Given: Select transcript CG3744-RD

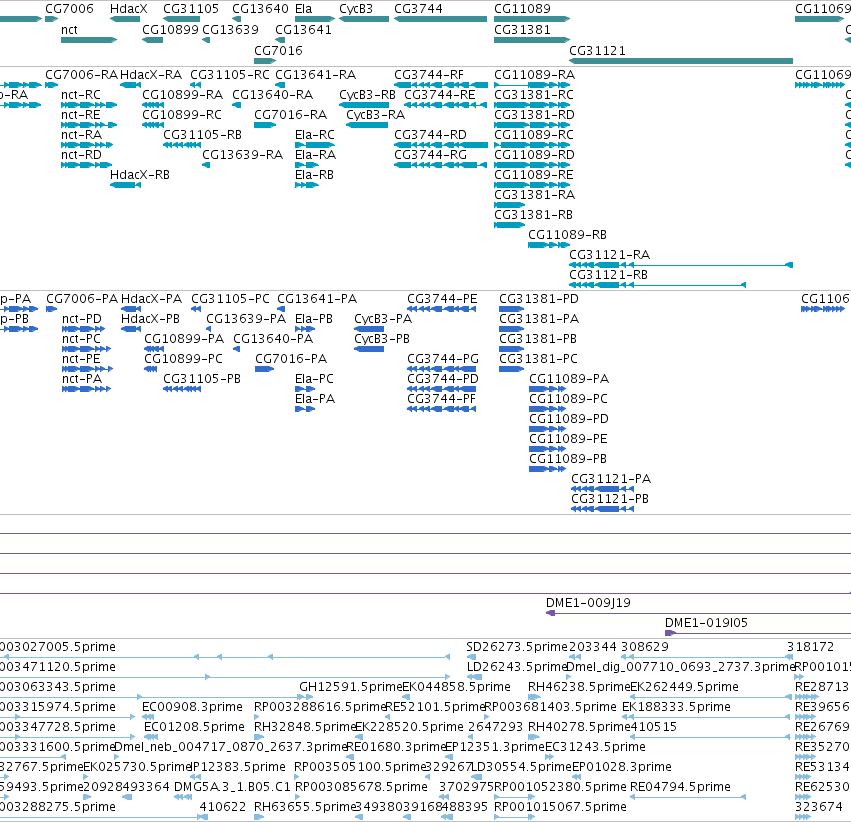Looking at the screenshot, I should point(441,145).
